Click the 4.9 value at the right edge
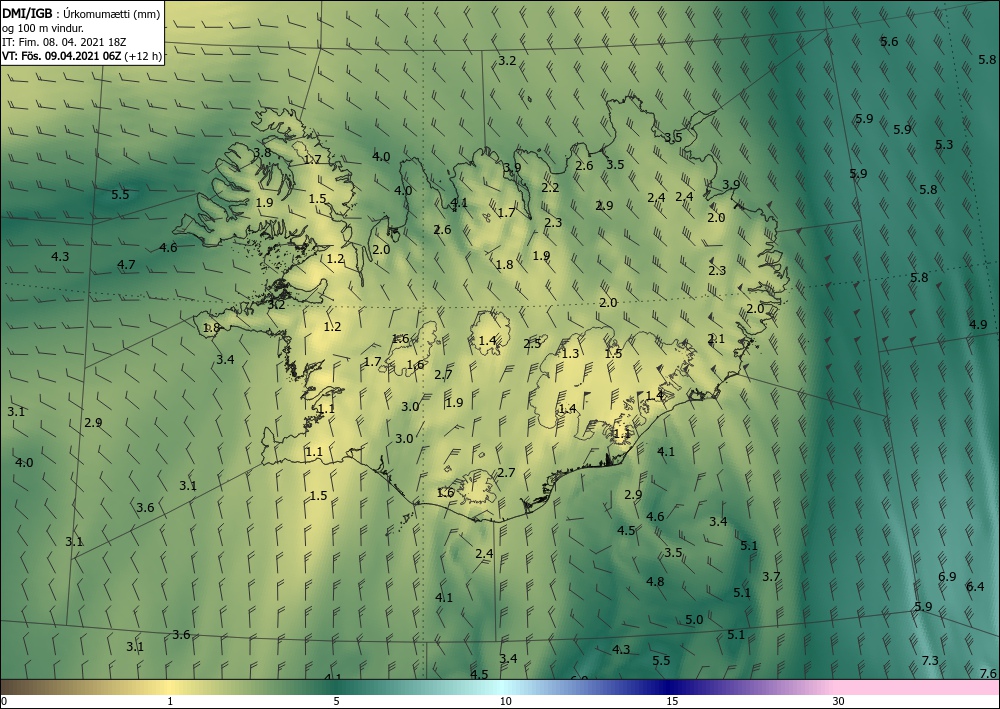 coord(978,325)
